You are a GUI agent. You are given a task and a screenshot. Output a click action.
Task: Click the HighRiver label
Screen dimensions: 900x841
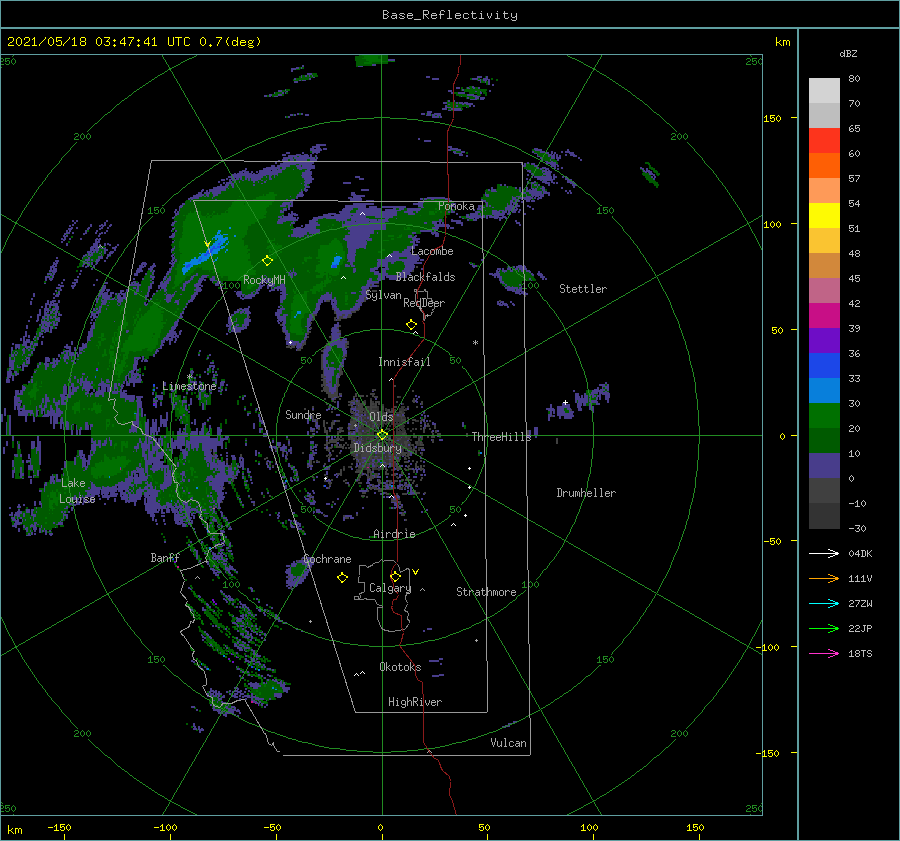415,702
